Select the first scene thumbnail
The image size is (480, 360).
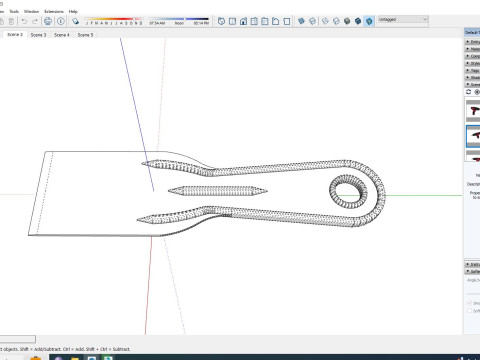(x=473, y=111)
